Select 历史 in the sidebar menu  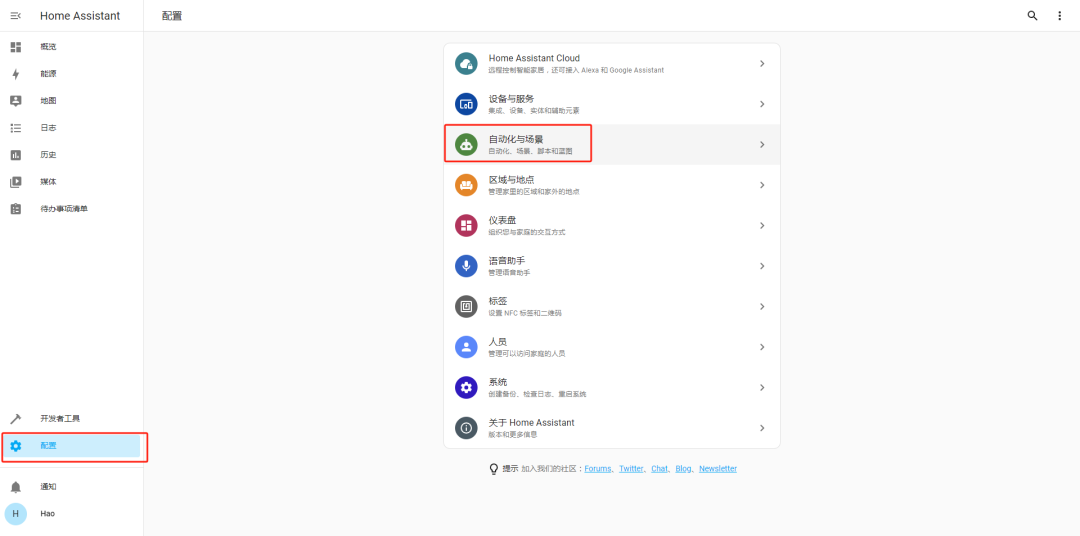pos(48,155)
